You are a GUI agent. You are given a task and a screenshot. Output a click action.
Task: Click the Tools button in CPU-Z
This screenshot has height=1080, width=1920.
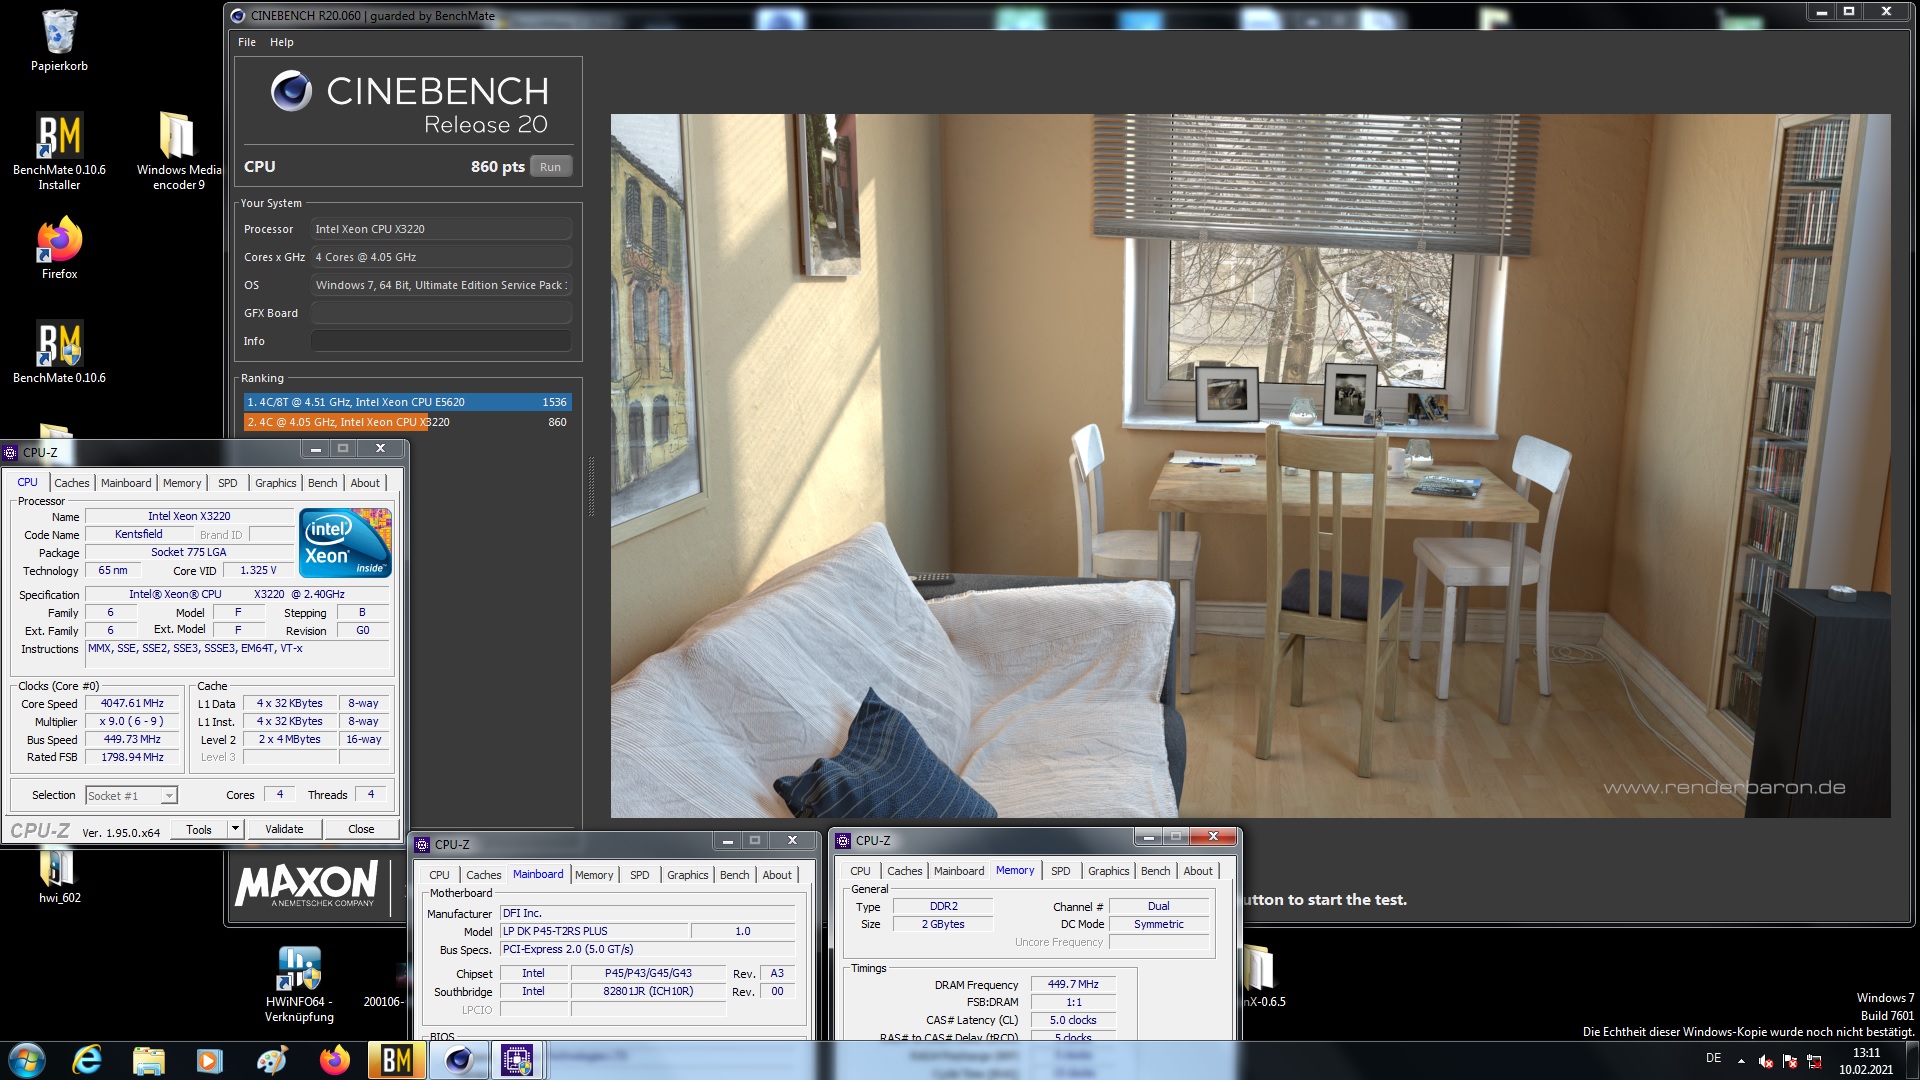199,829
